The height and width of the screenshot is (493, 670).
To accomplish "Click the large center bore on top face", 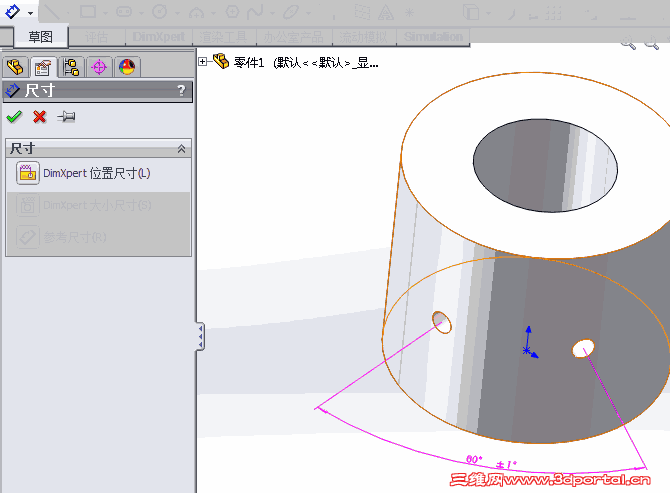I will [x=545, y=165].
